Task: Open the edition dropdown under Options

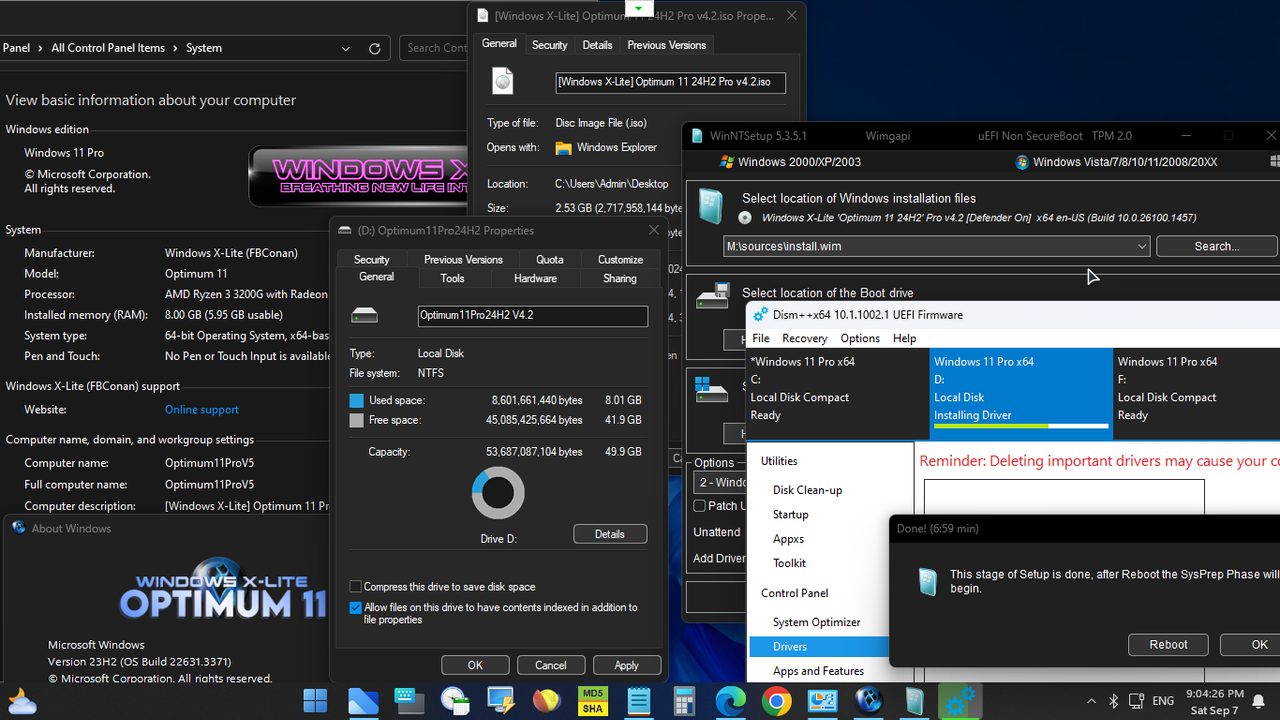Action: pyautogui.click(x=719, y=482)
